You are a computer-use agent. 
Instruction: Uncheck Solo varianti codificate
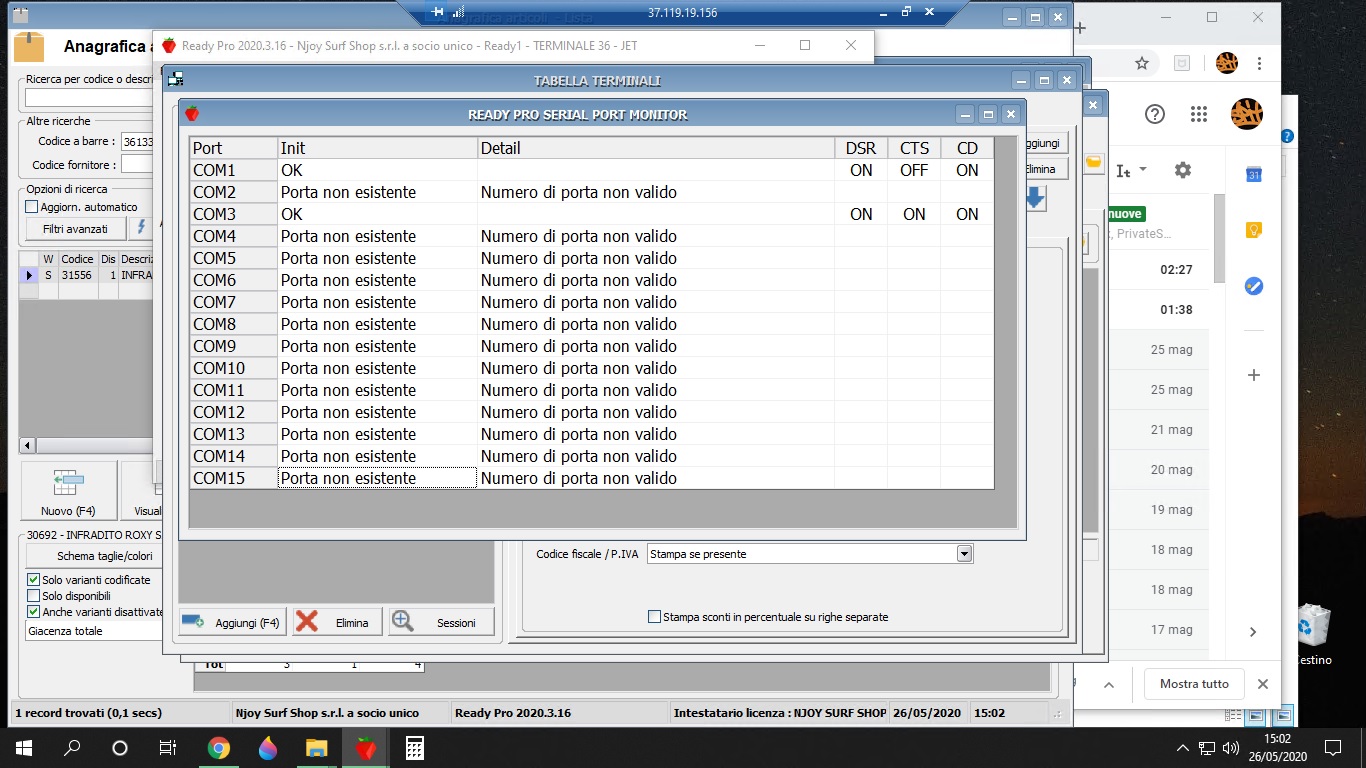[33, 580]
